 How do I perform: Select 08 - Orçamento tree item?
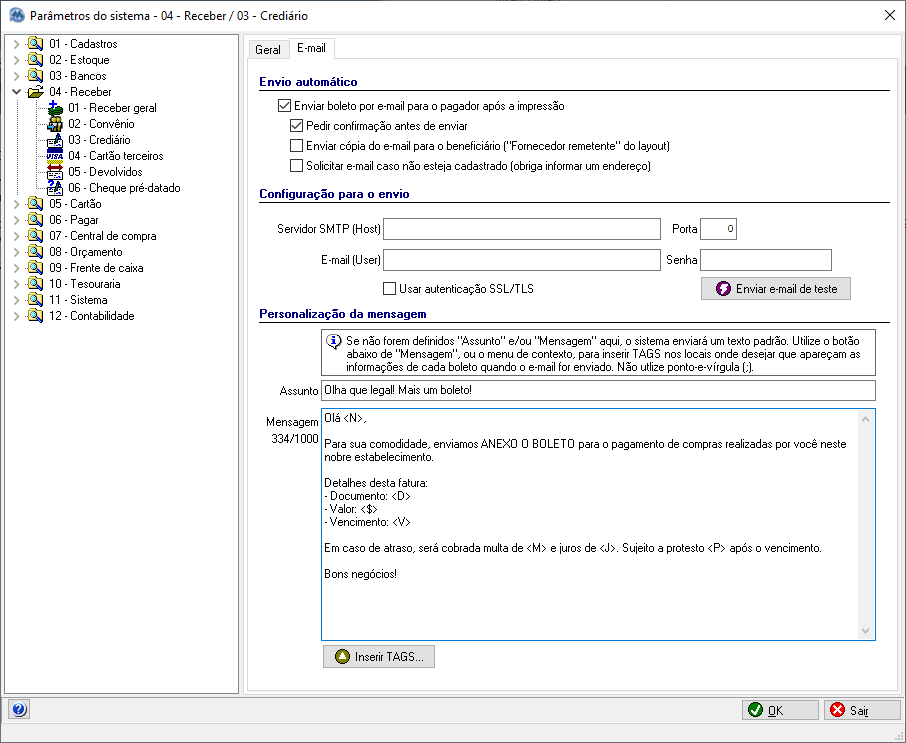[86, 252]
